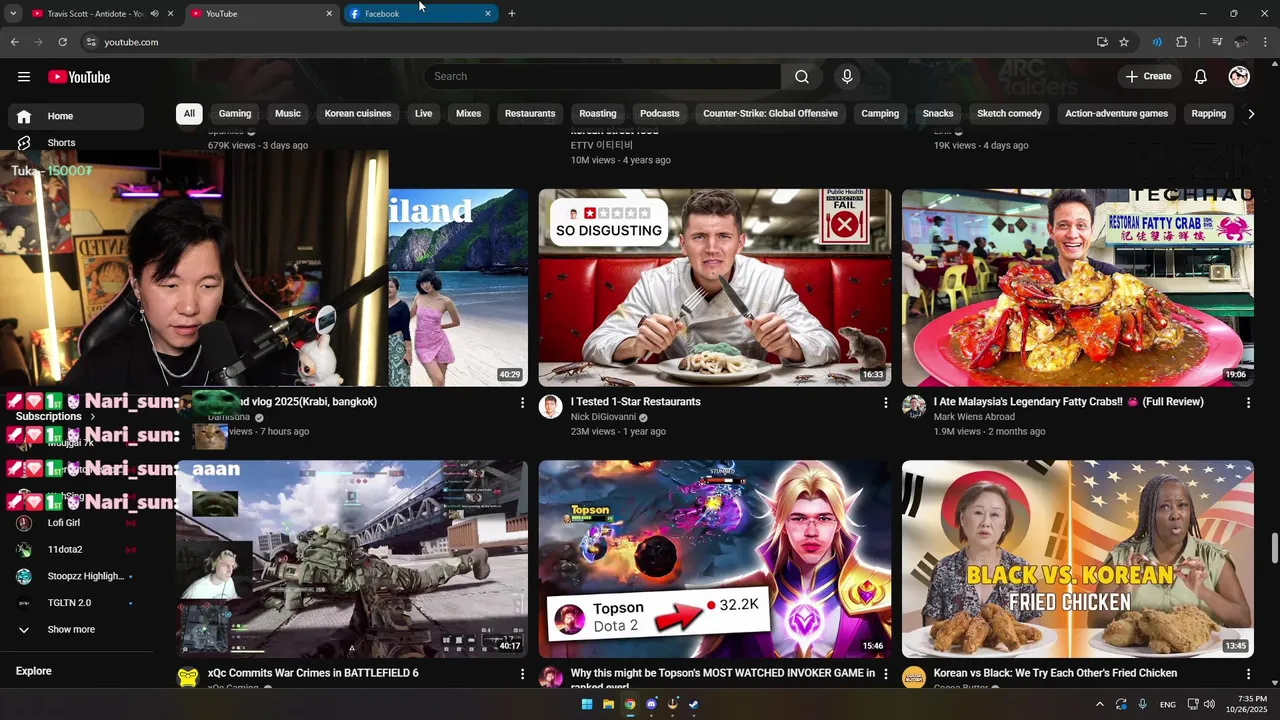
Task: Open the Fatty Crabs video thumbnail
Action: click(1077, 288)
